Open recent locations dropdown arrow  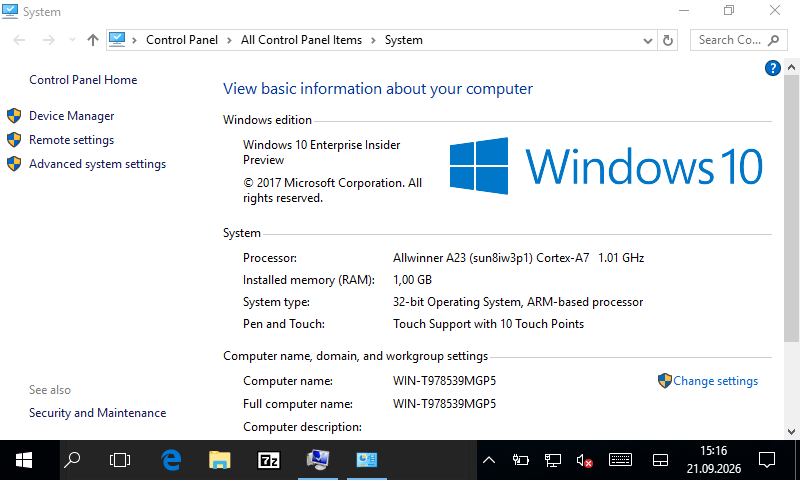72,40
